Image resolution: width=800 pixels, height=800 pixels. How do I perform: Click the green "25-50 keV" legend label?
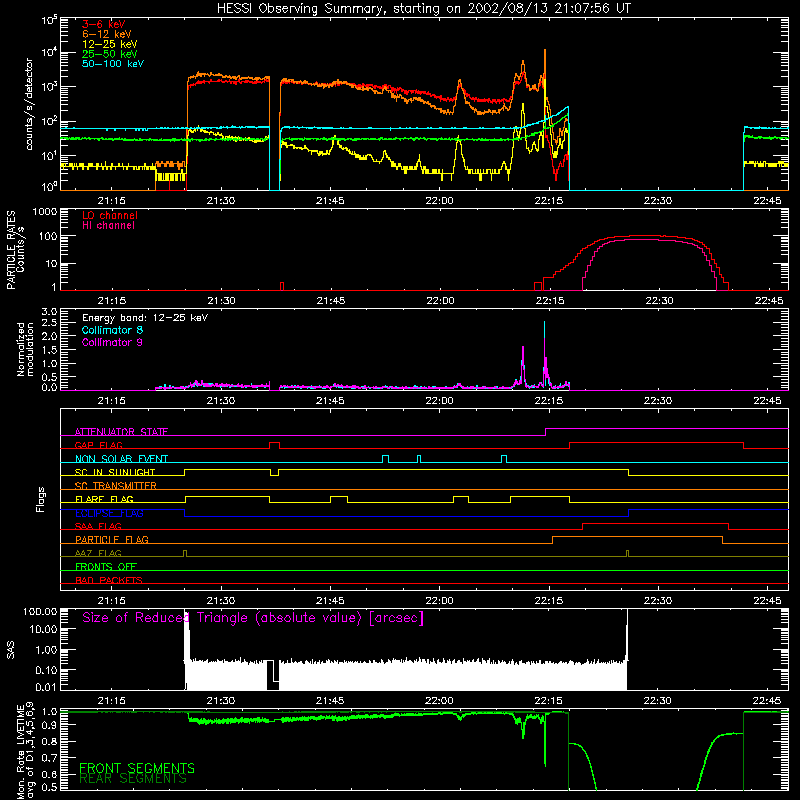coord(110,54)
